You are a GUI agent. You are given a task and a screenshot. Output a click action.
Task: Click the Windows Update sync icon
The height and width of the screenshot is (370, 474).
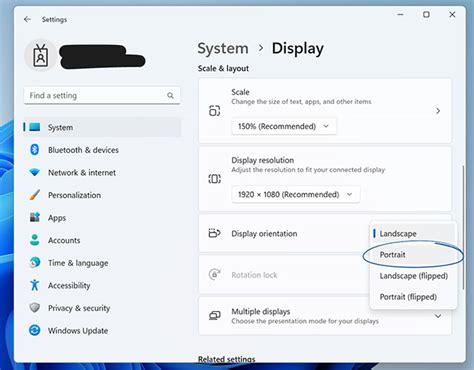(35, 330)
